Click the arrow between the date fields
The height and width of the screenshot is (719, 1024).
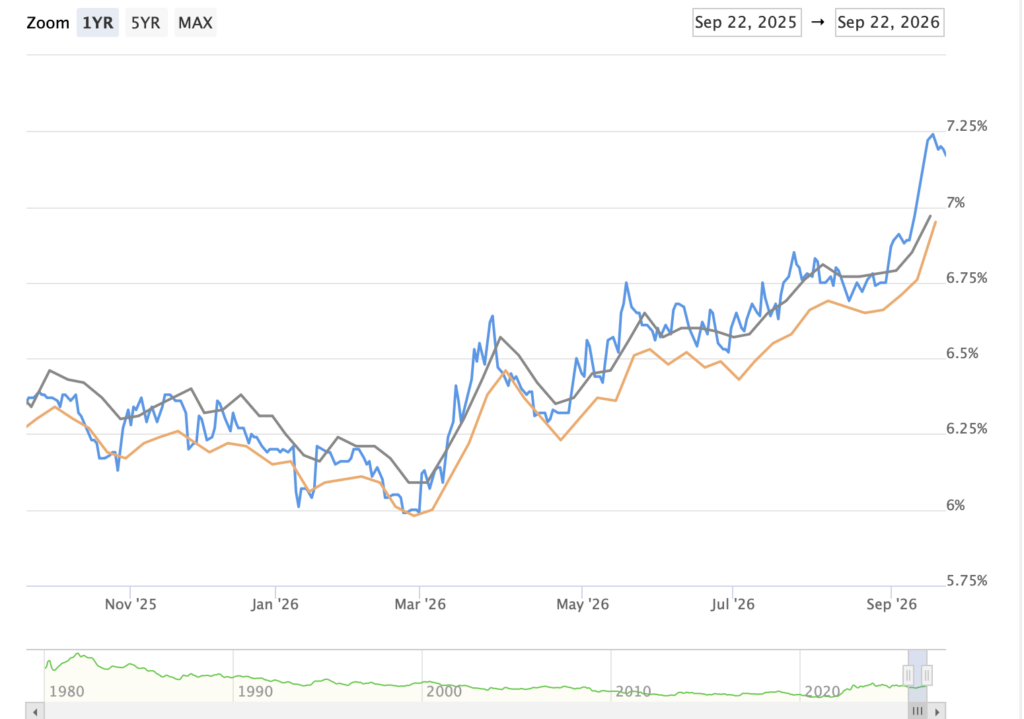[818, 22]
